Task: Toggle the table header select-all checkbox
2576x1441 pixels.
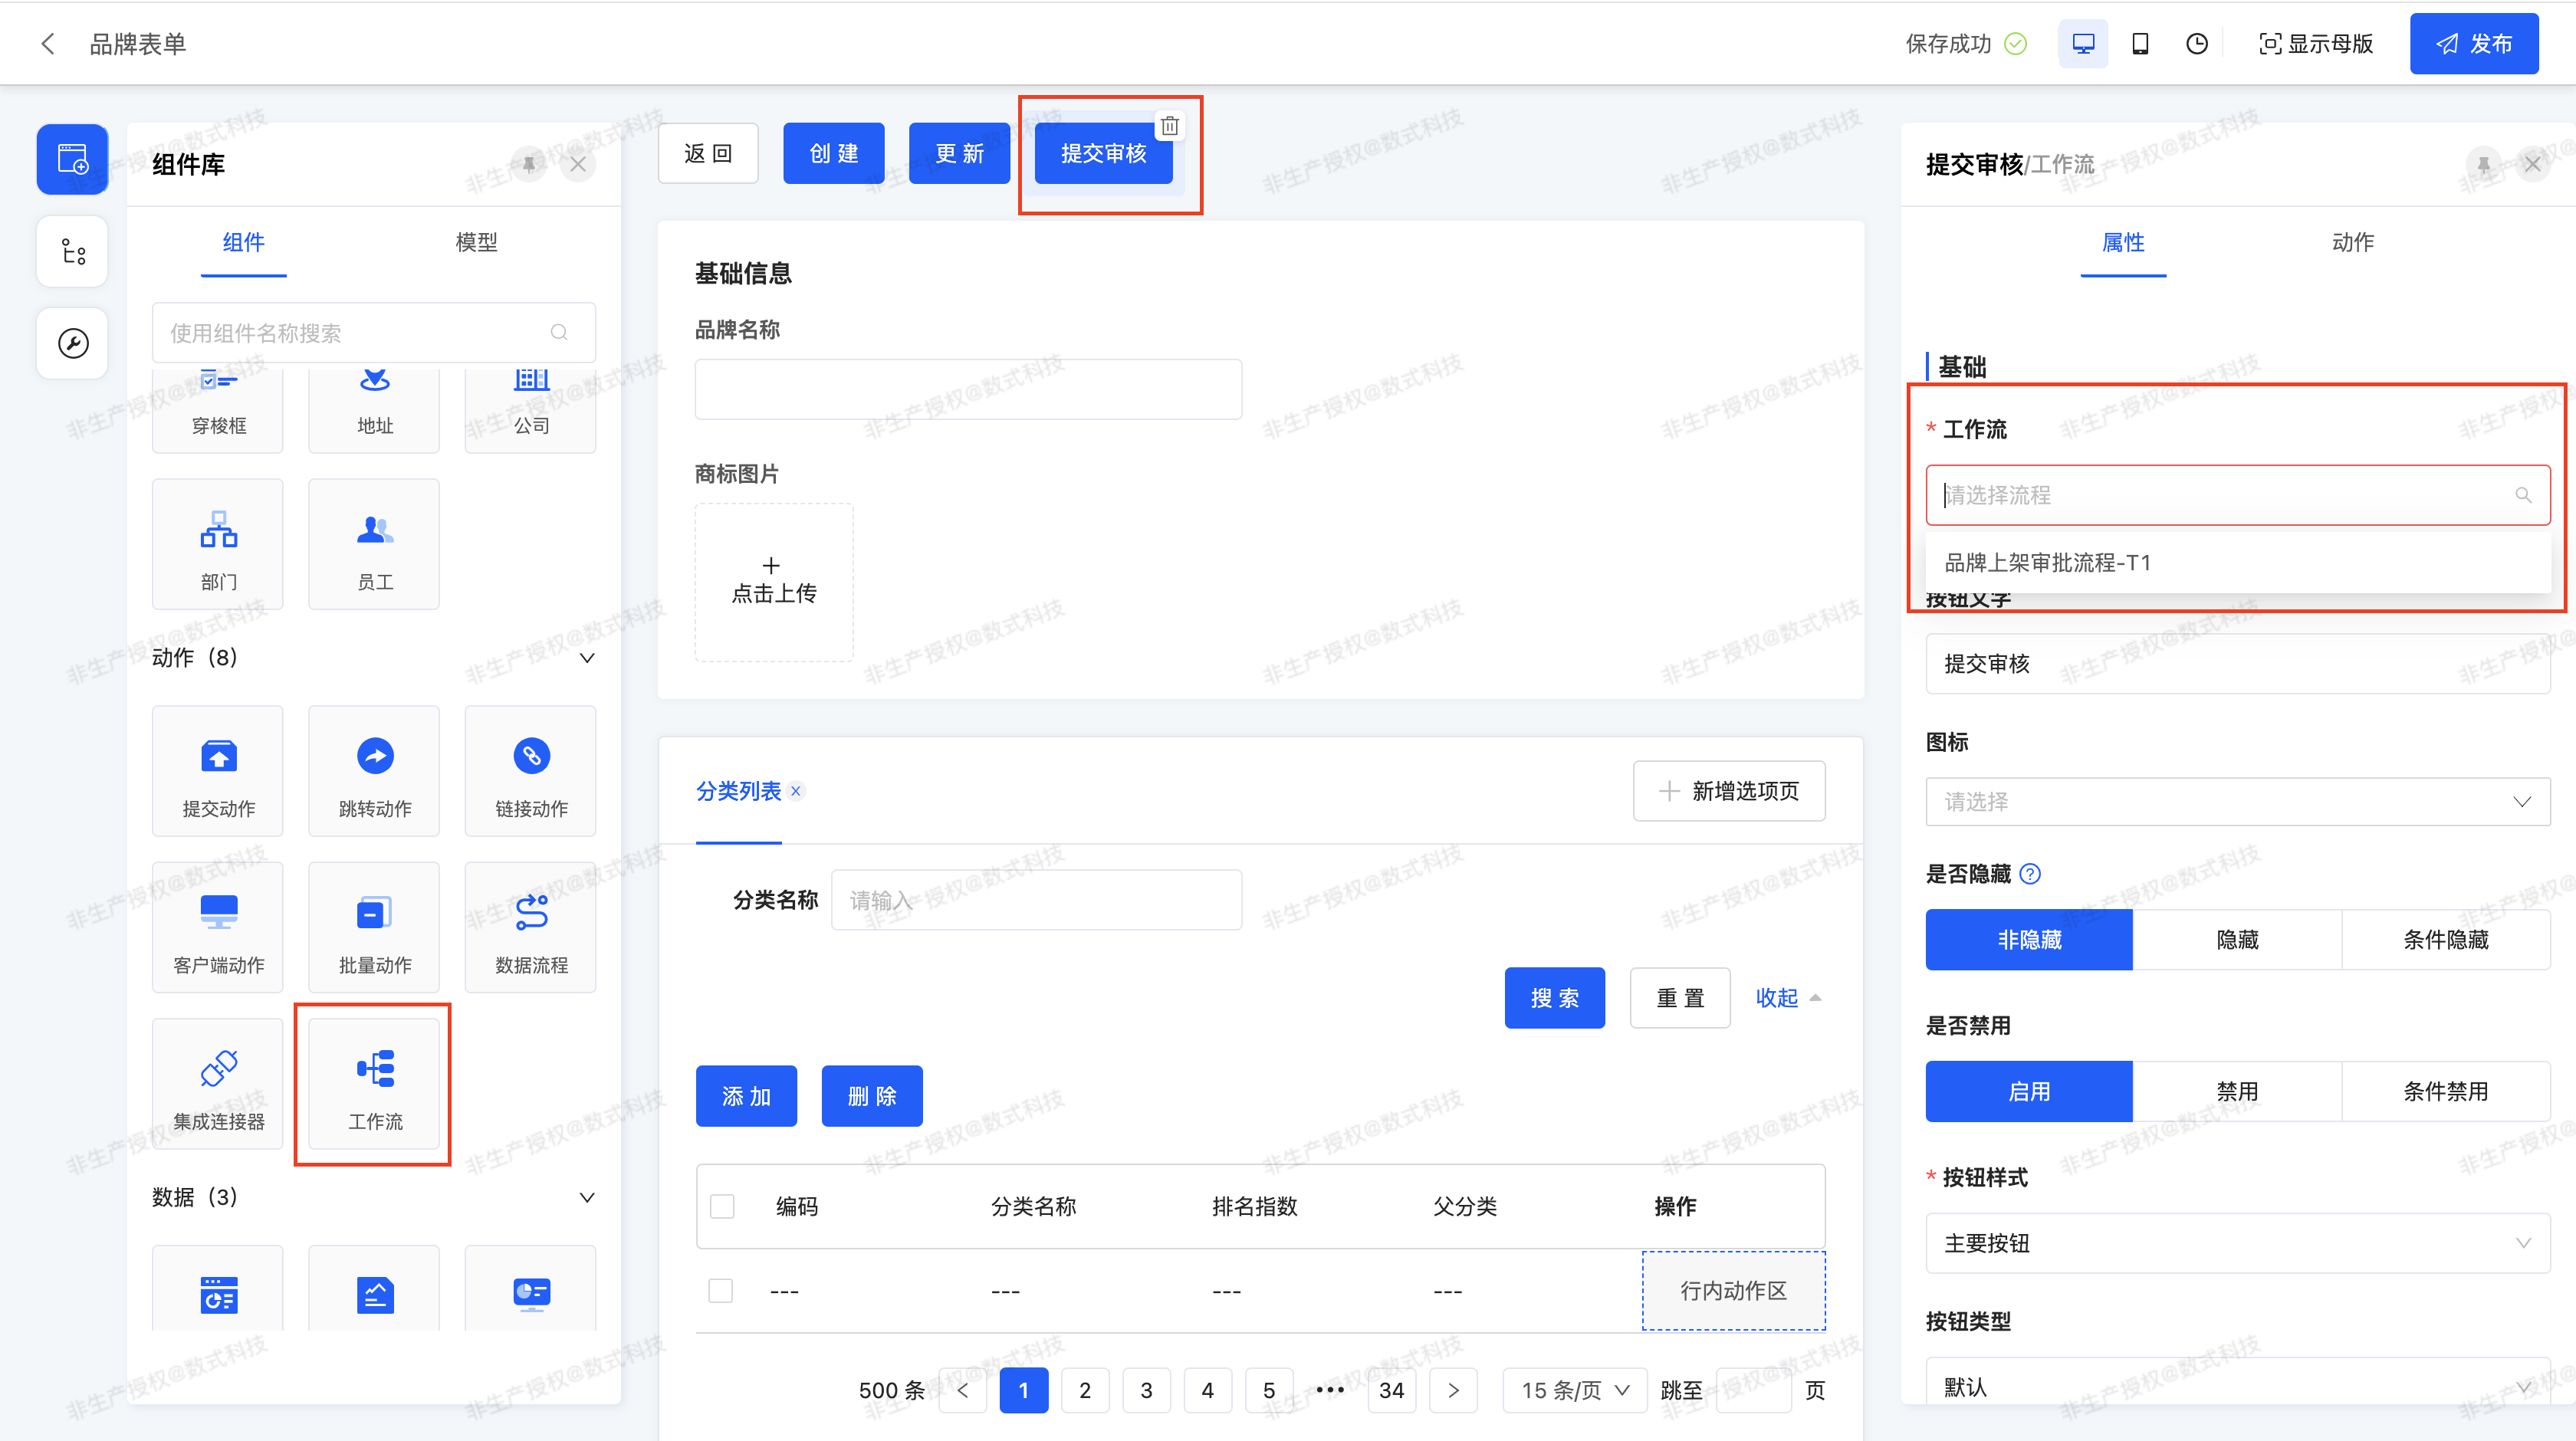Action: point(722,1206)
